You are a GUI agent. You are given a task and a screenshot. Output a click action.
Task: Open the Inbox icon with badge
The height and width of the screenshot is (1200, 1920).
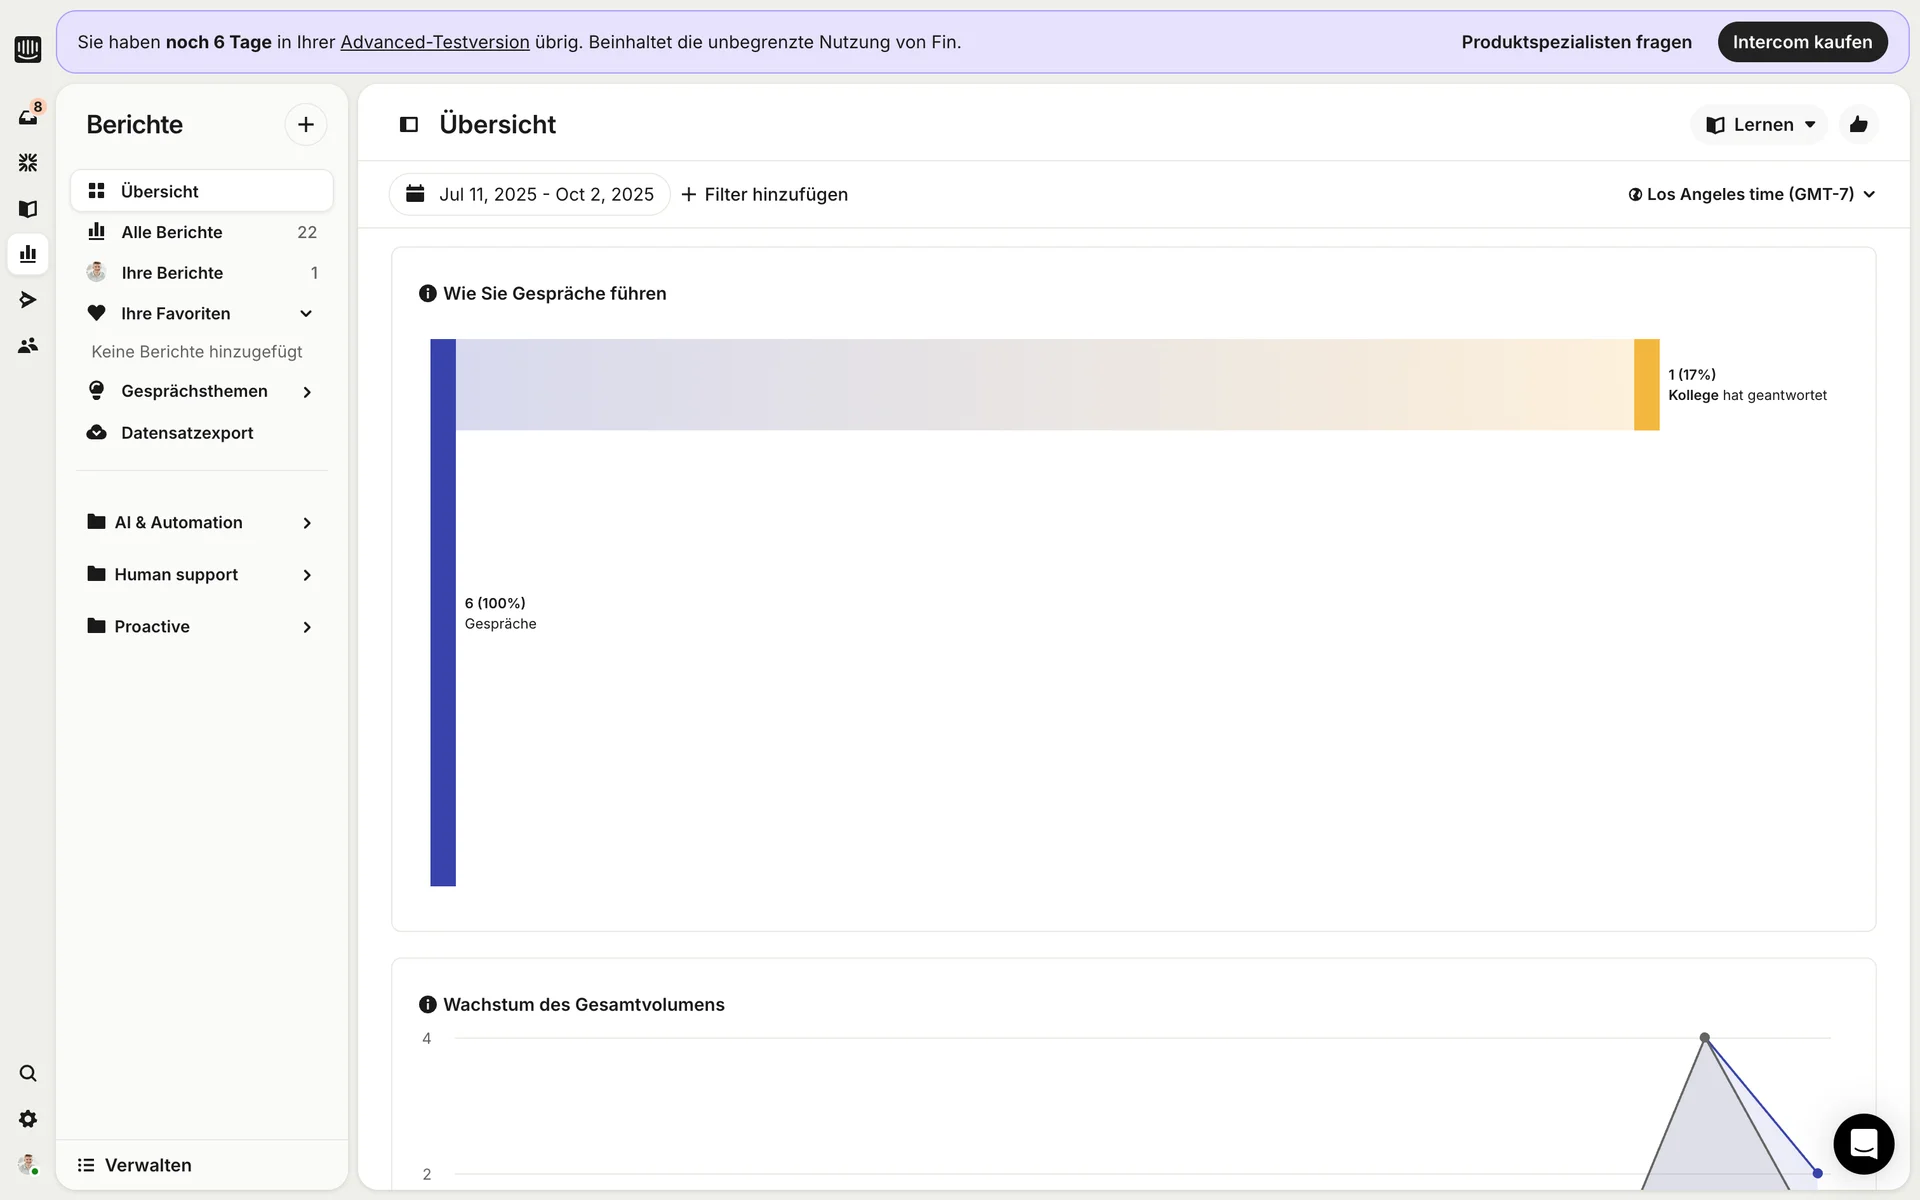tap(28, 117)
